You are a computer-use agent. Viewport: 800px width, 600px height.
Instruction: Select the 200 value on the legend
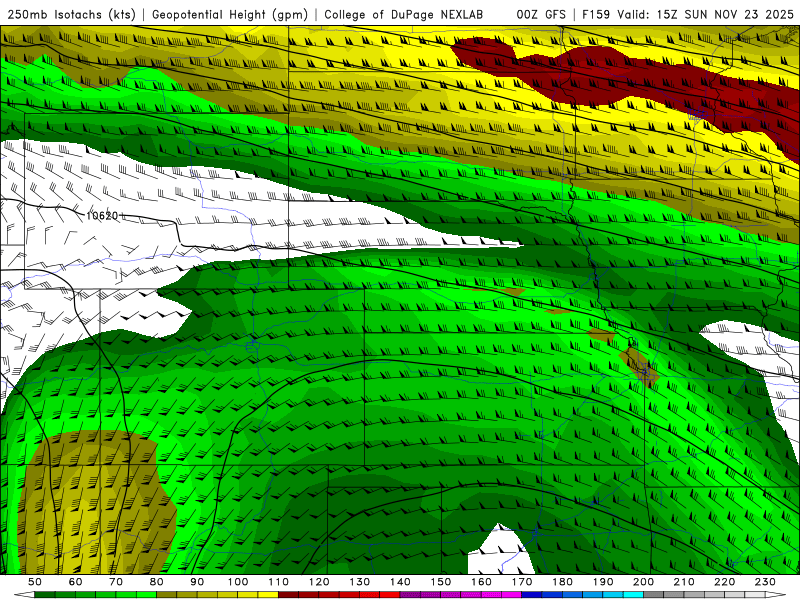[644, 582]
